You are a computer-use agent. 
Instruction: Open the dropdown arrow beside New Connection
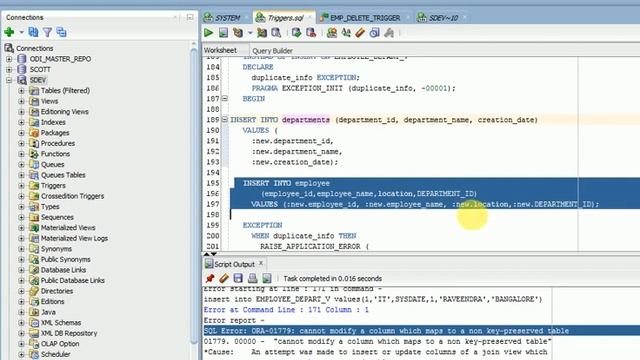21,32
